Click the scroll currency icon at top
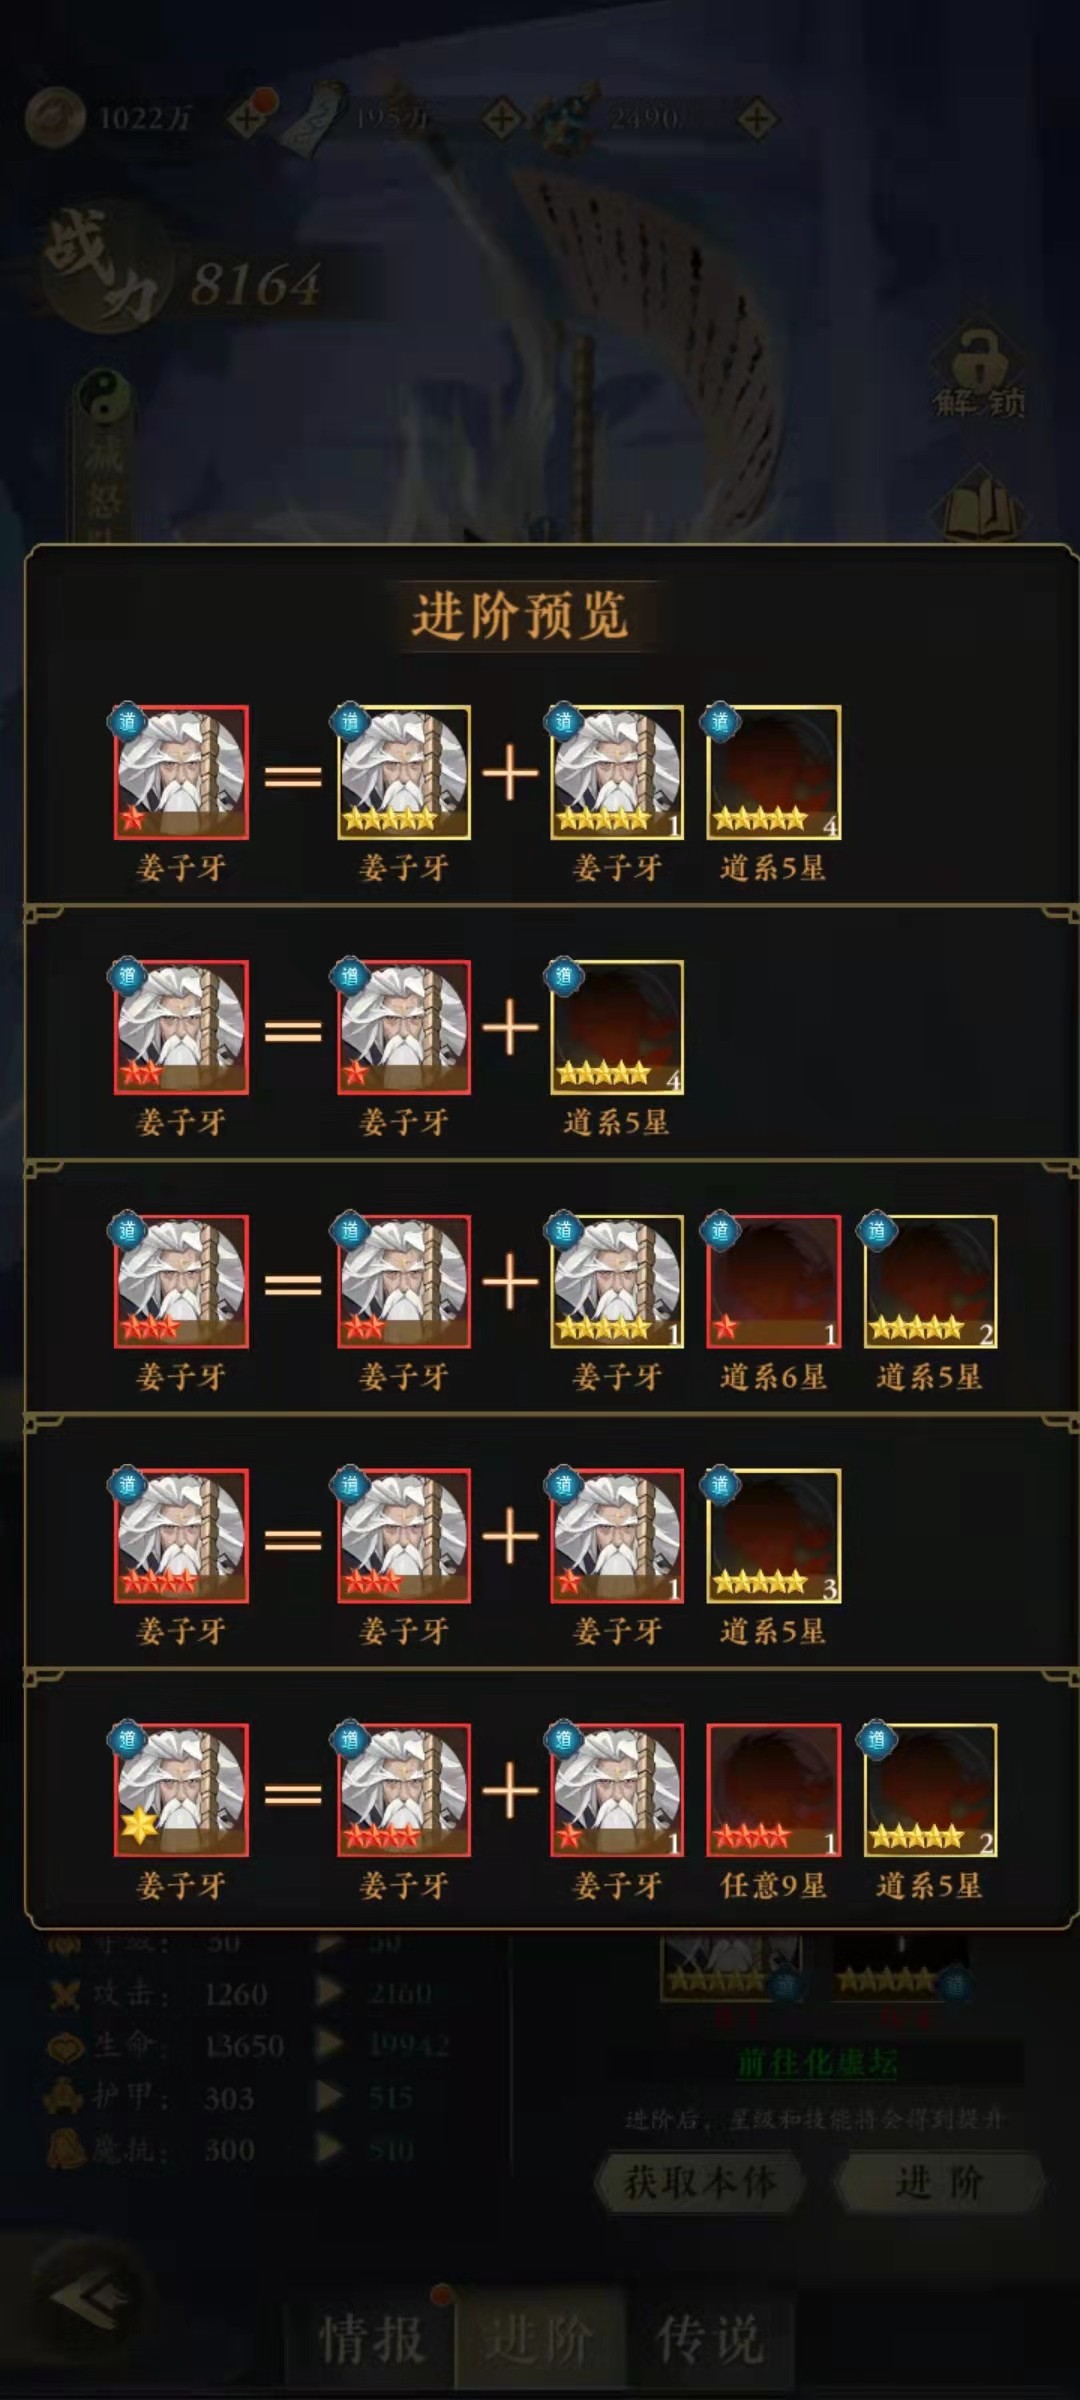 312,118
